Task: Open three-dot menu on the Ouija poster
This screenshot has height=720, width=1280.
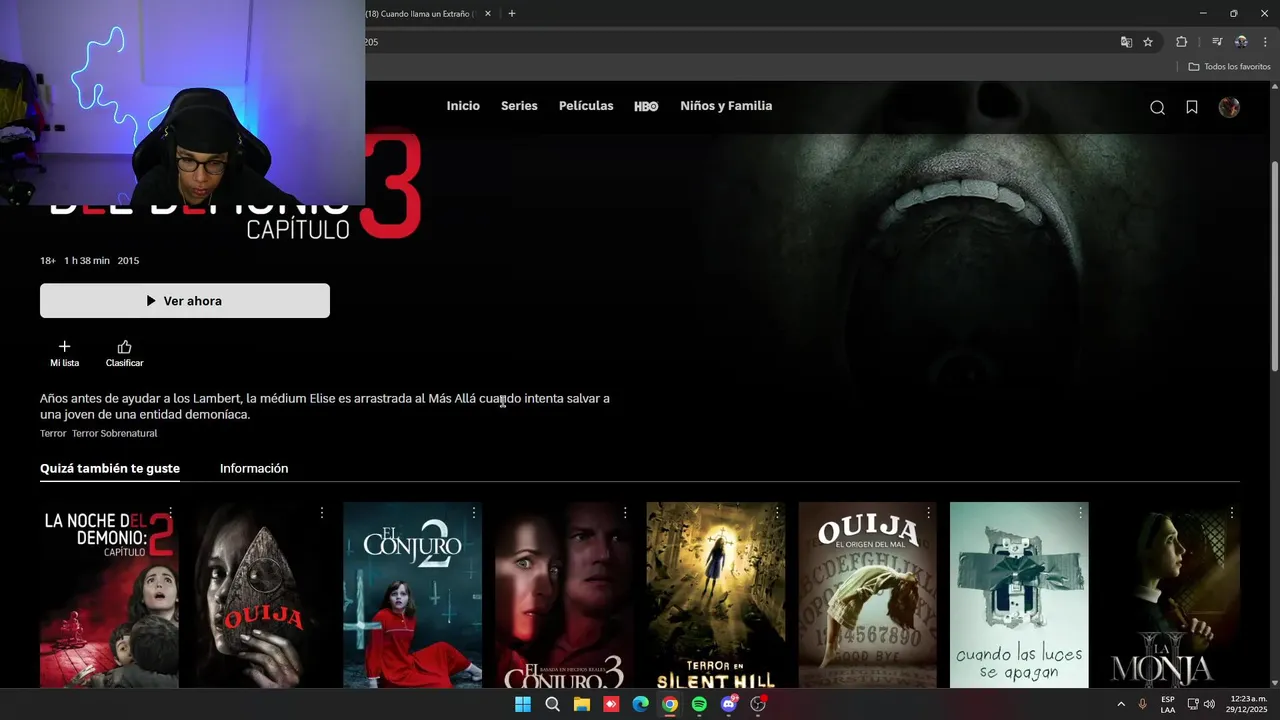Action: coord(322,512)
